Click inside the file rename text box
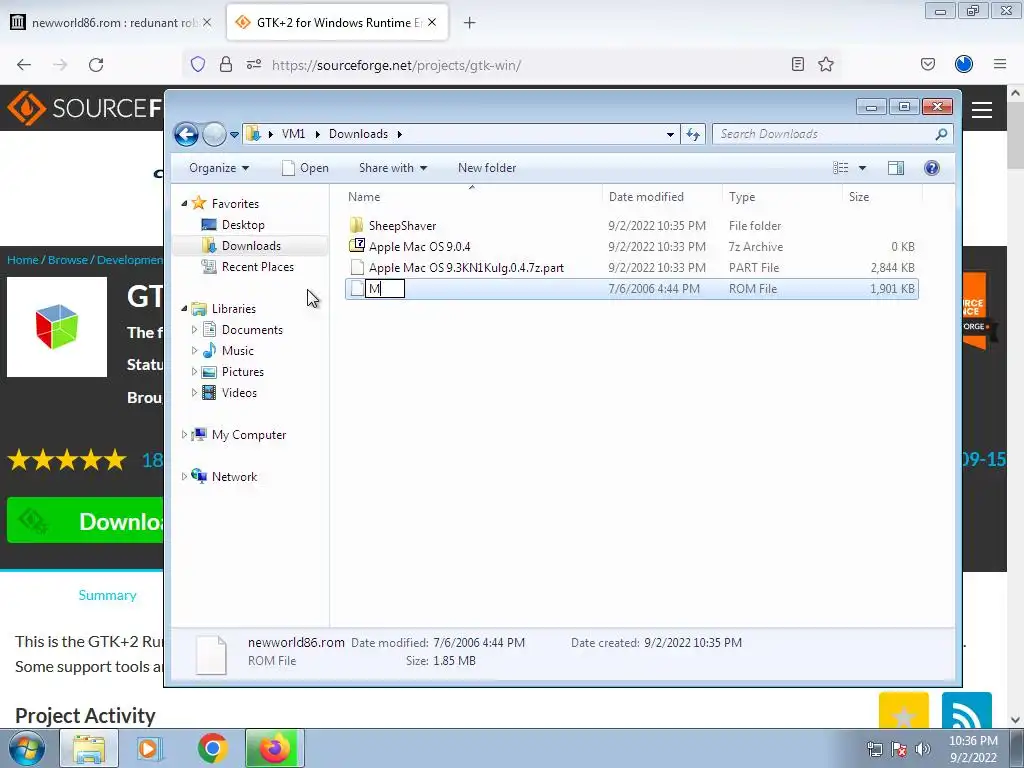This screenshot has width=1024, height=768. point(385,289)
